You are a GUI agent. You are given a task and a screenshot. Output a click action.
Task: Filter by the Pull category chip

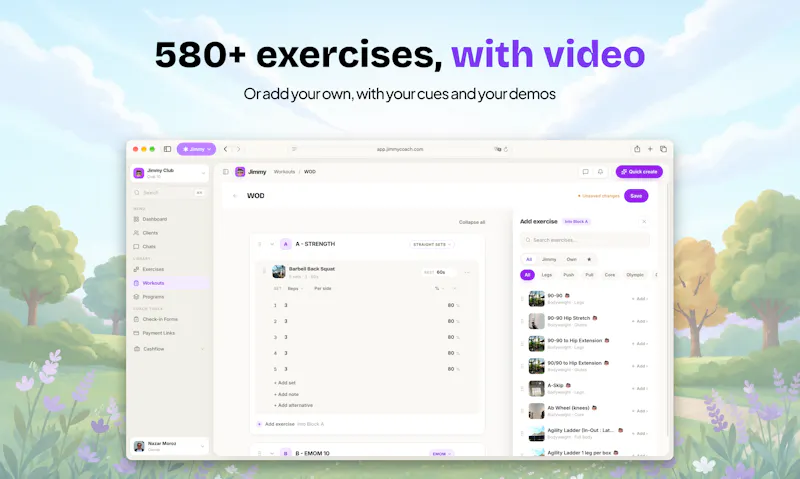(x=589, y=275)
